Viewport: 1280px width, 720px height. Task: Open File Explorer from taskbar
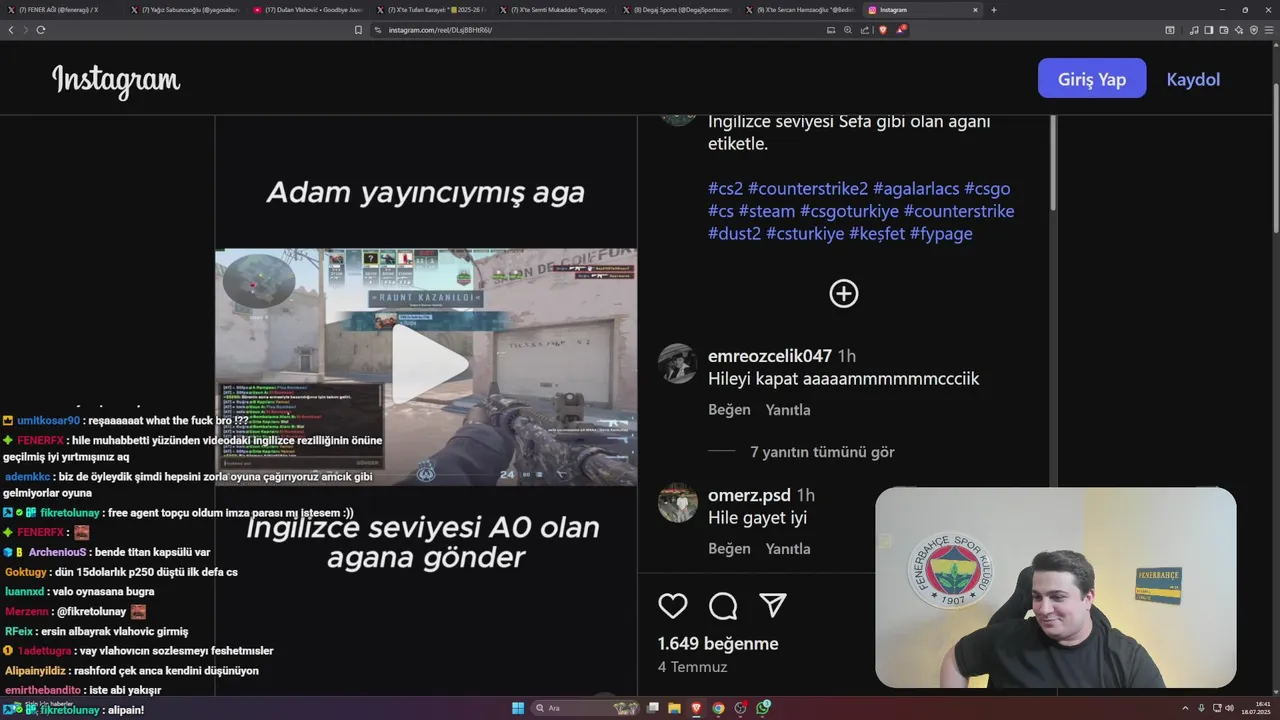point(675,708)
